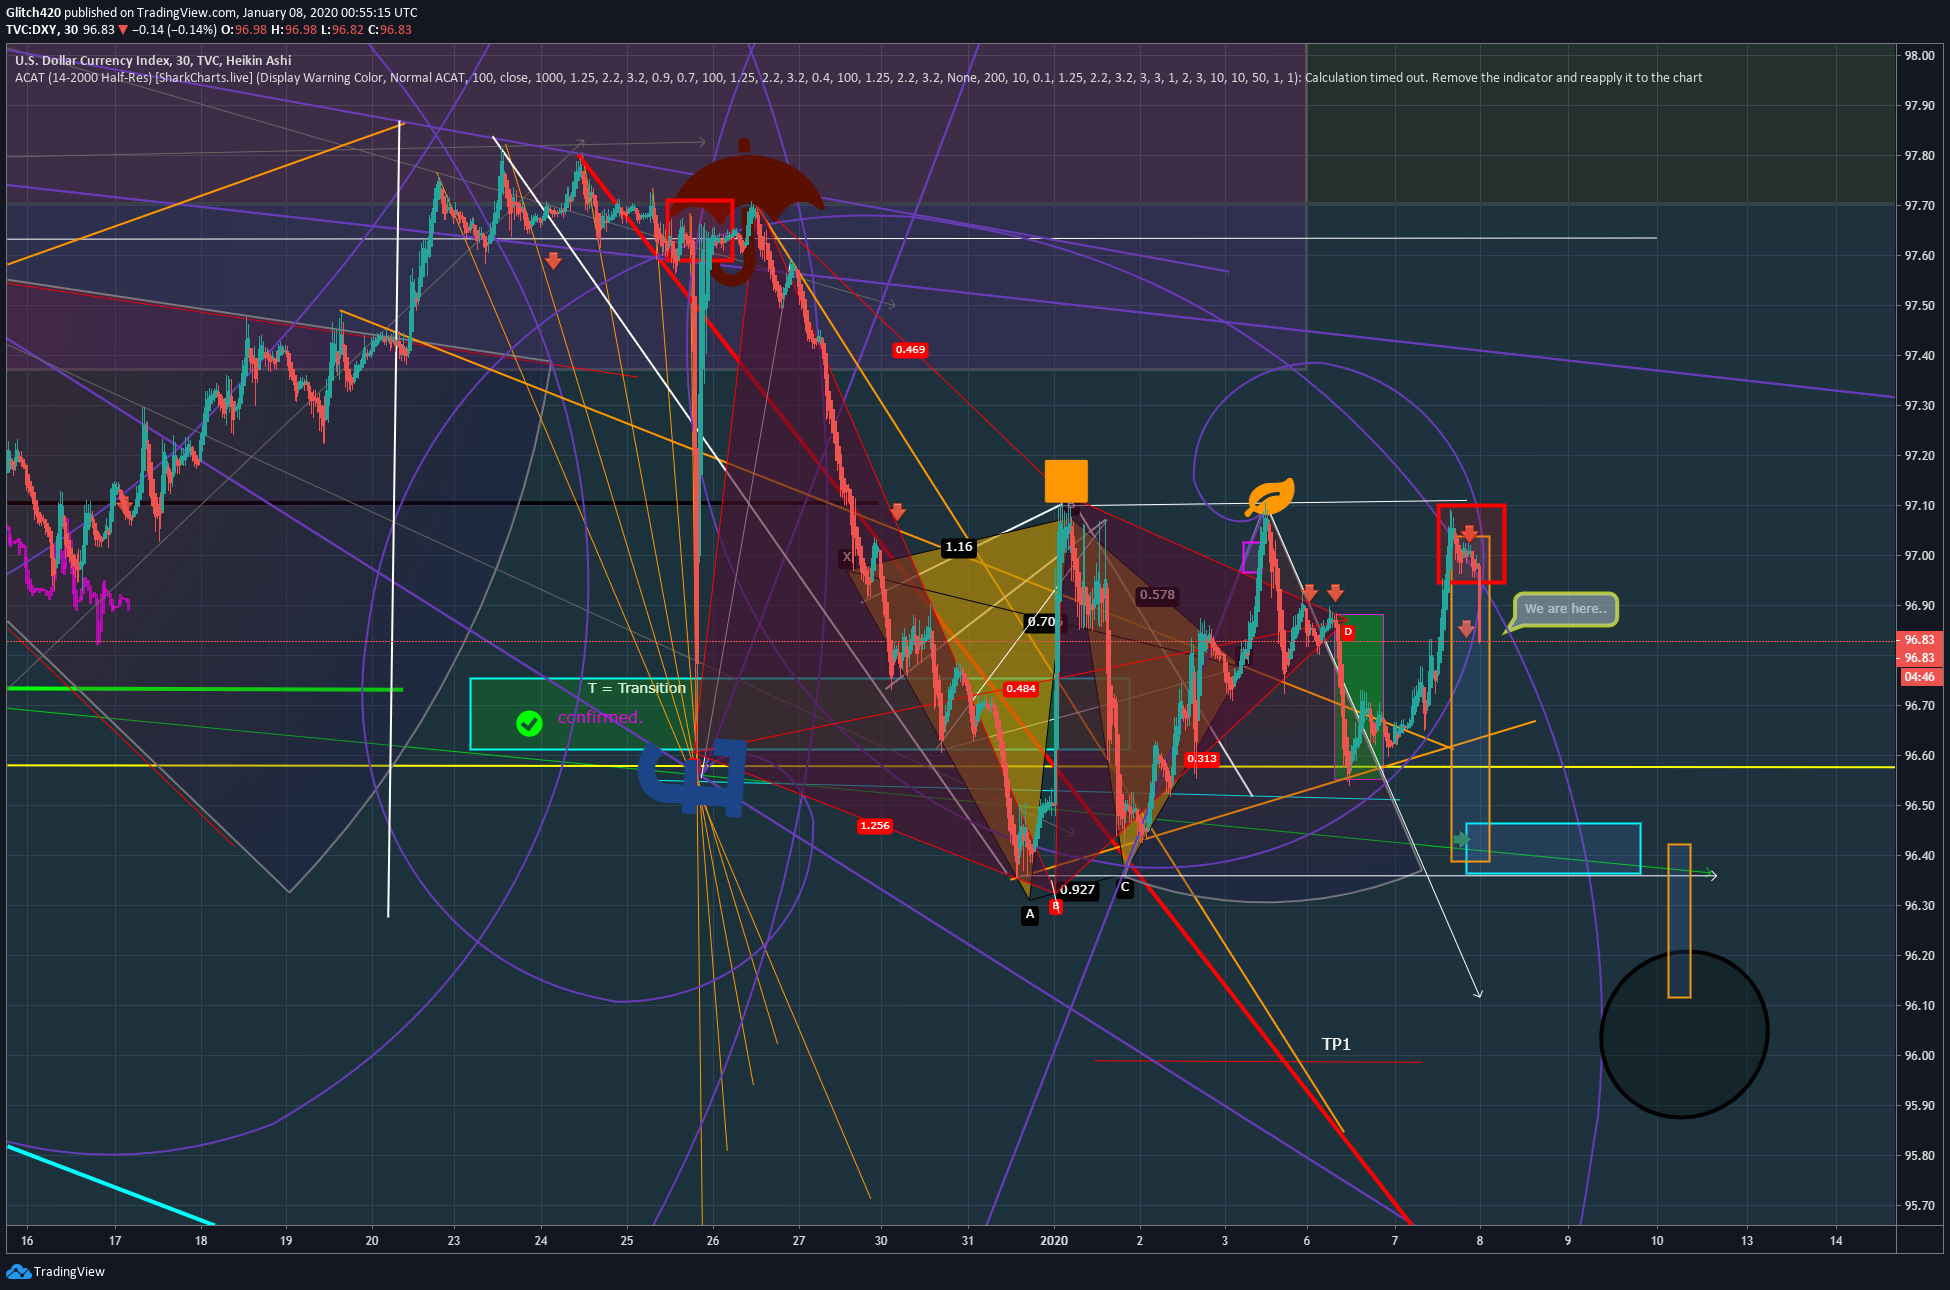The width and height of the screenshot is (1950, 1290).
Task: Select date 14 on time axis
Action: (x=1836, y=1241)
